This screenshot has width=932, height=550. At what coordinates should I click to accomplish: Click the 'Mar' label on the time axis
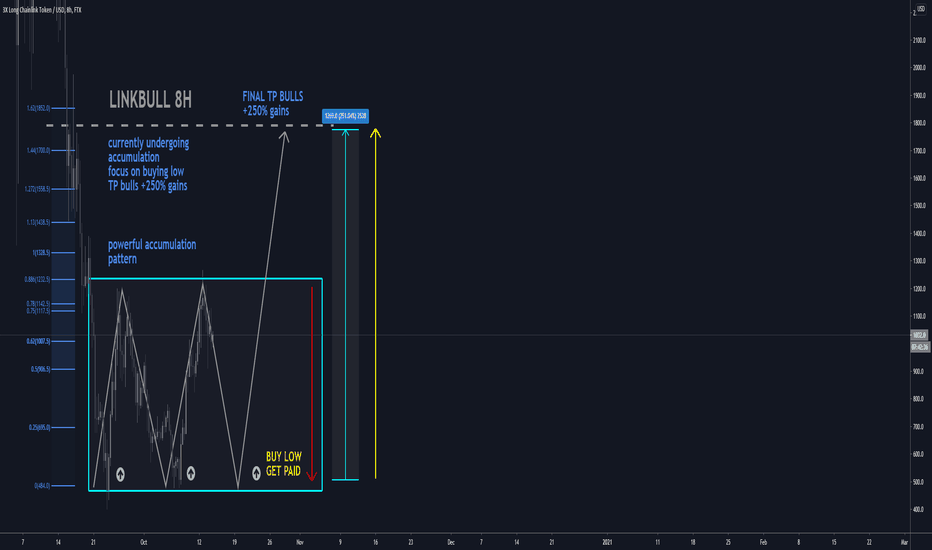point(904,542)
